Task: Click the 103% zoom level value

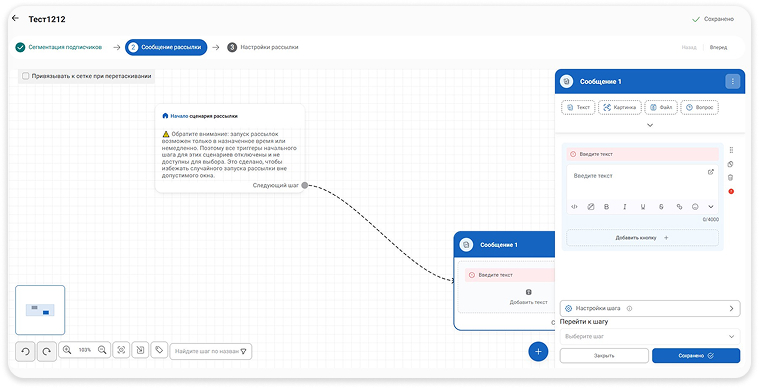Action: (x=85, y=350)
